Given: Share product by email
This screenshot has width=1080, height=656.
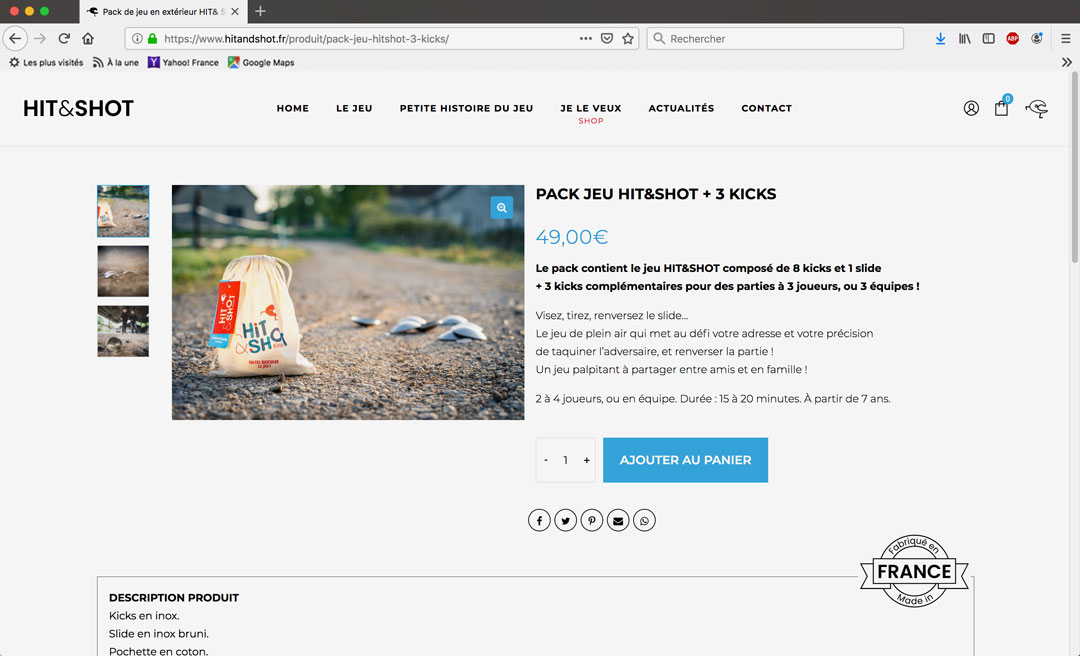Looking at the screenshot, I should (618, 520).
